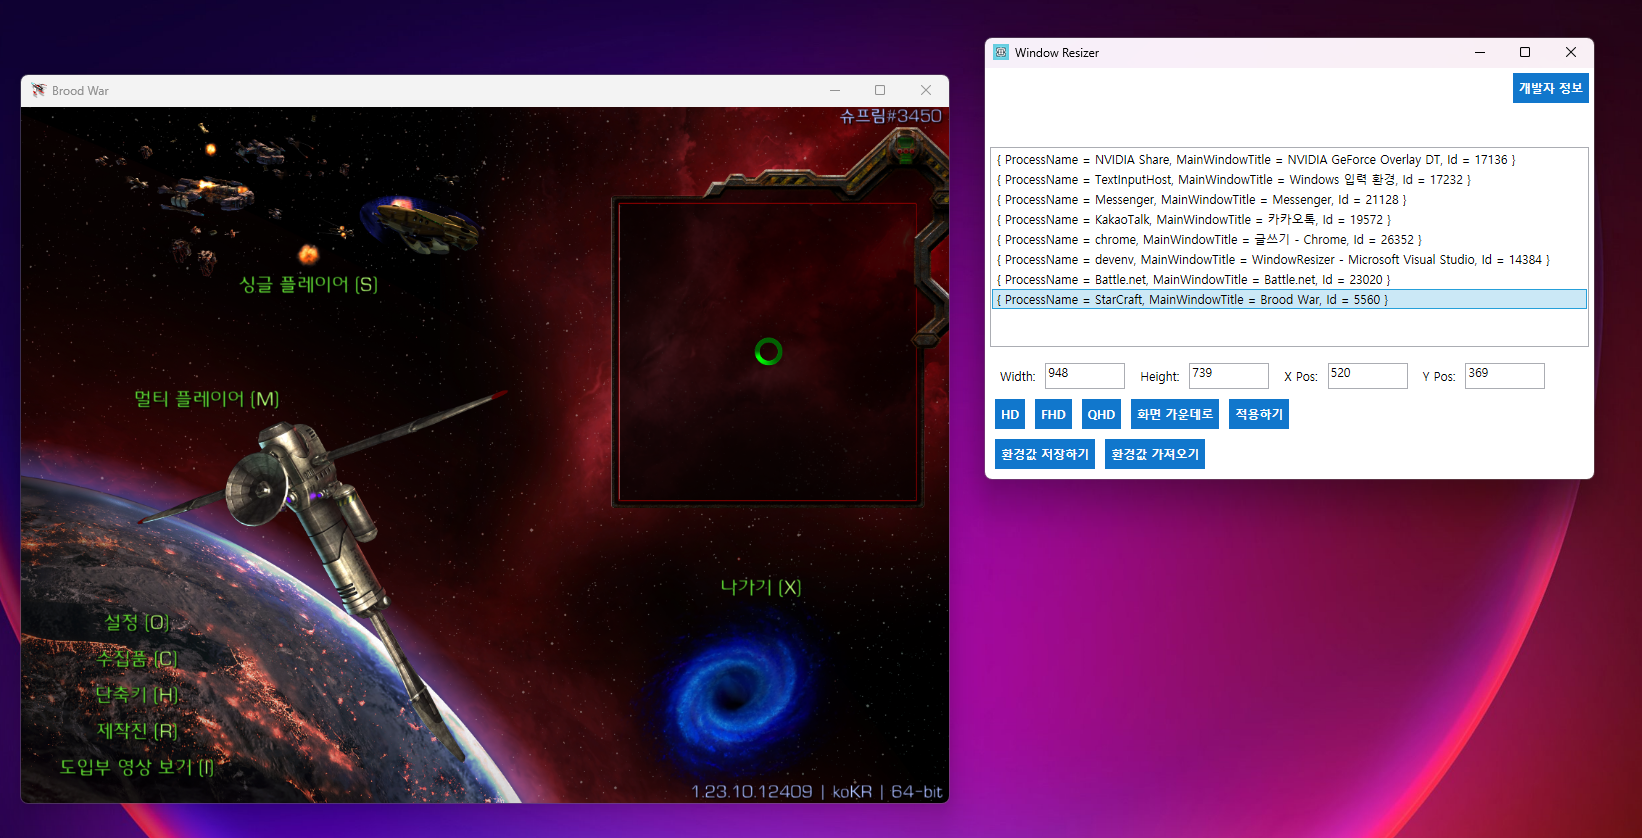Close the Brood War window
Viewport: 1642px width, 838px height.
tap(926, 90)
